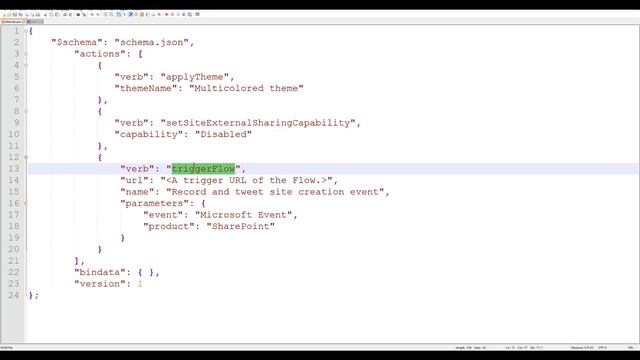This screenshot has height=360, width=640.
Task: Click the highlighted word triggerFlow
Action: pos(203,169)
